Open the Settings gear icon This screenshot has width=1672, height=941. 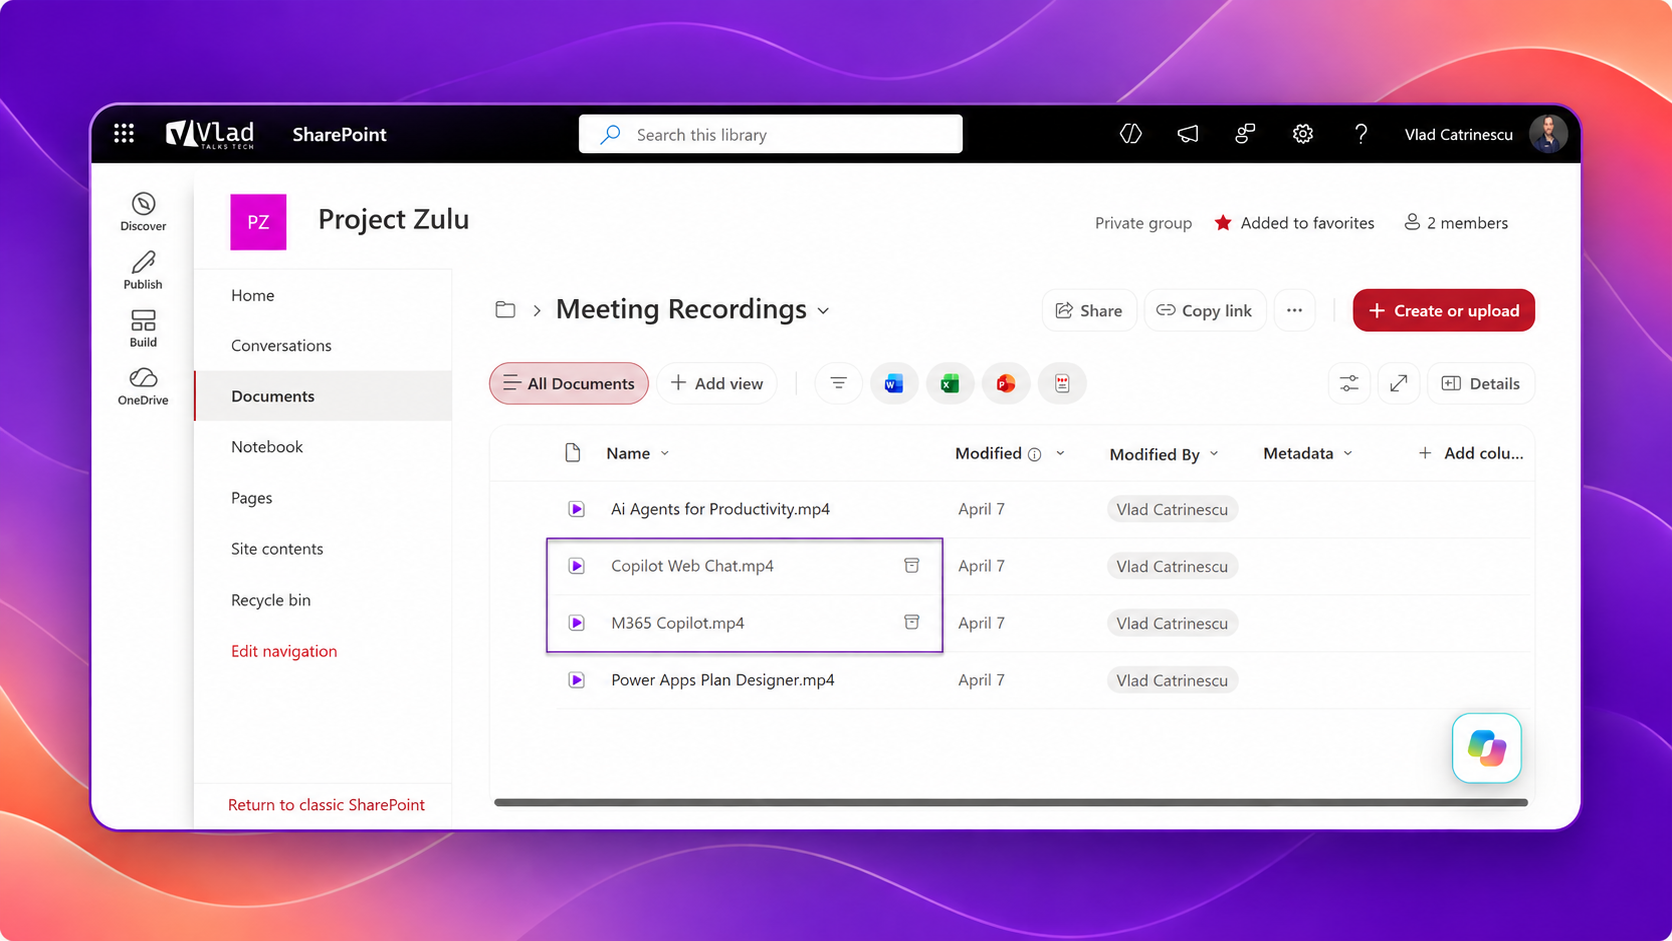(1302, 134)
